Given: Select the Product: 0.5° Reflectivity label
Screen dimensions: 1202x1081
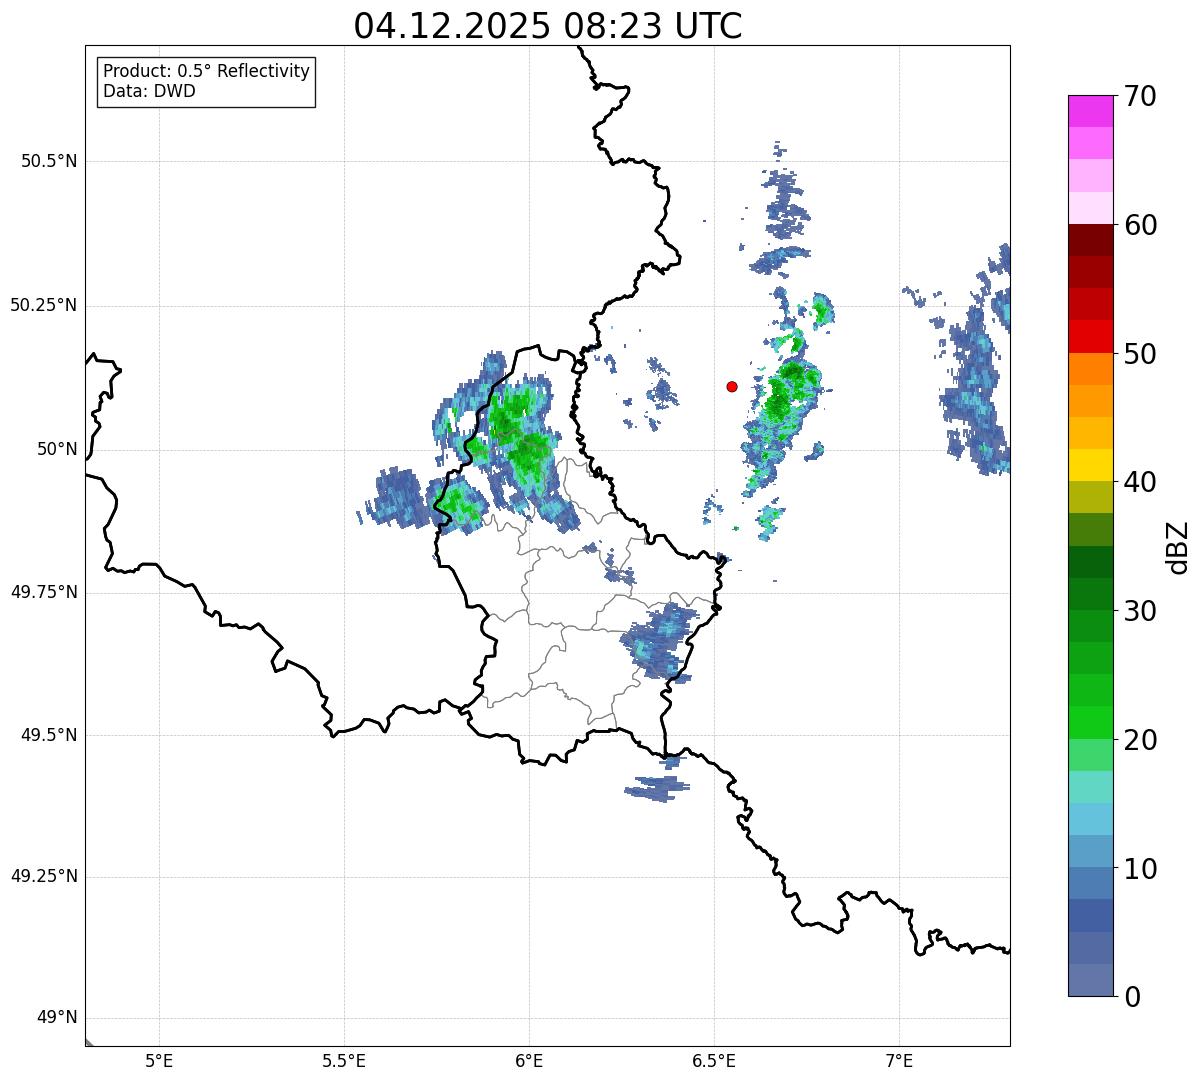Looking at the screenshot, I should pyautogui.click(x=206, y=72).
